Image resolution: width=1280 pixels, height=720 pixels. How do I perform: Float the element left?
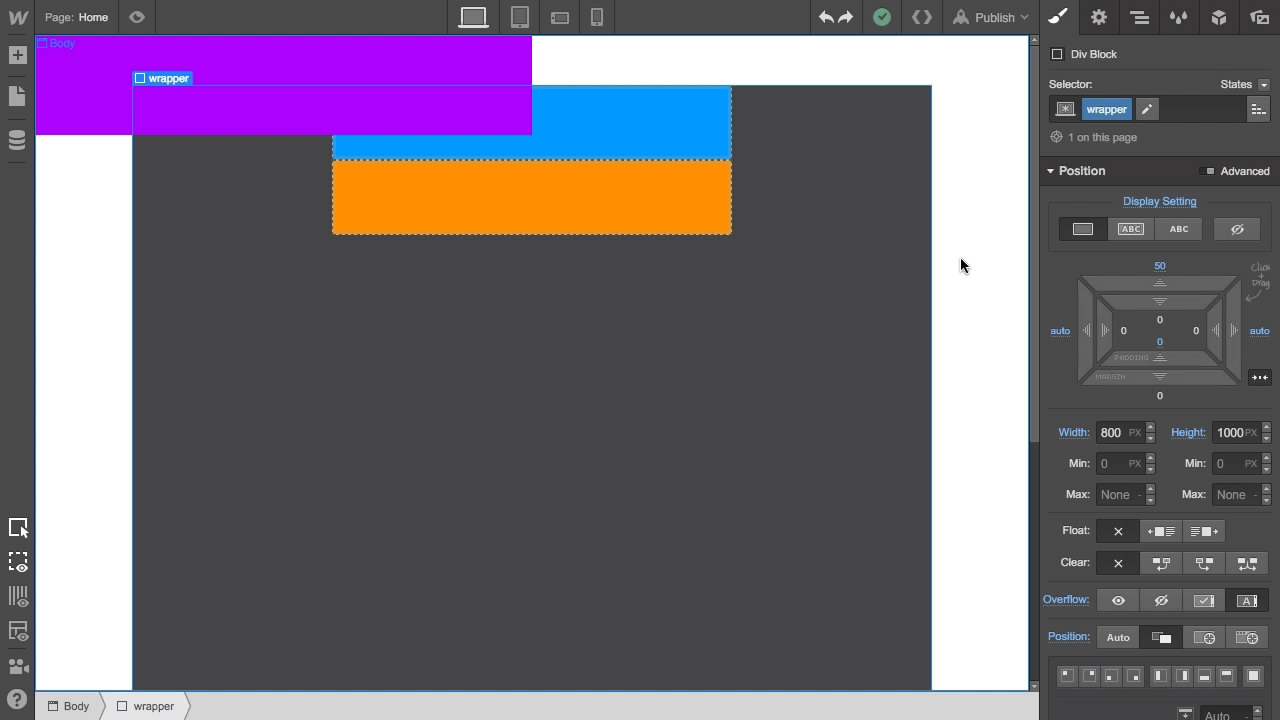tap(1161, 531)
